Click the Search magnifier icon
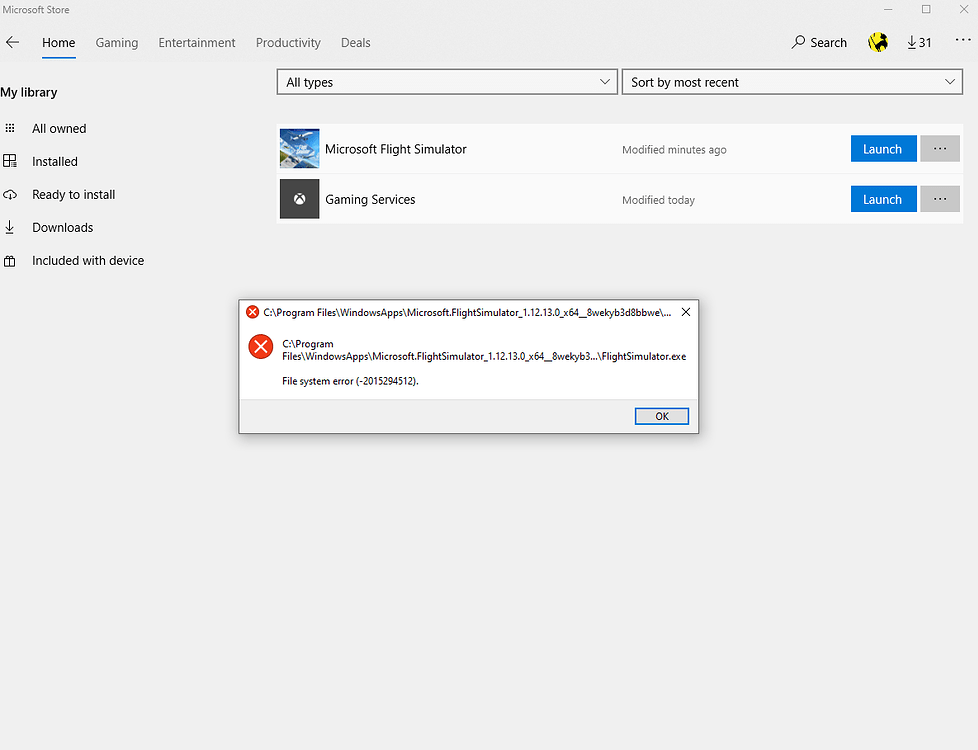The width and height of the screenshot is (978, 750). [x=798, y=42]
